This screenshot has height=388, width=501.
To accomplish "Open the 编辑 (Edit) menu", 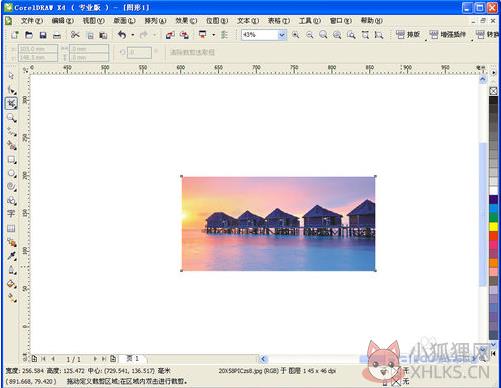I will pyautogui.click(x=63, y=21).
